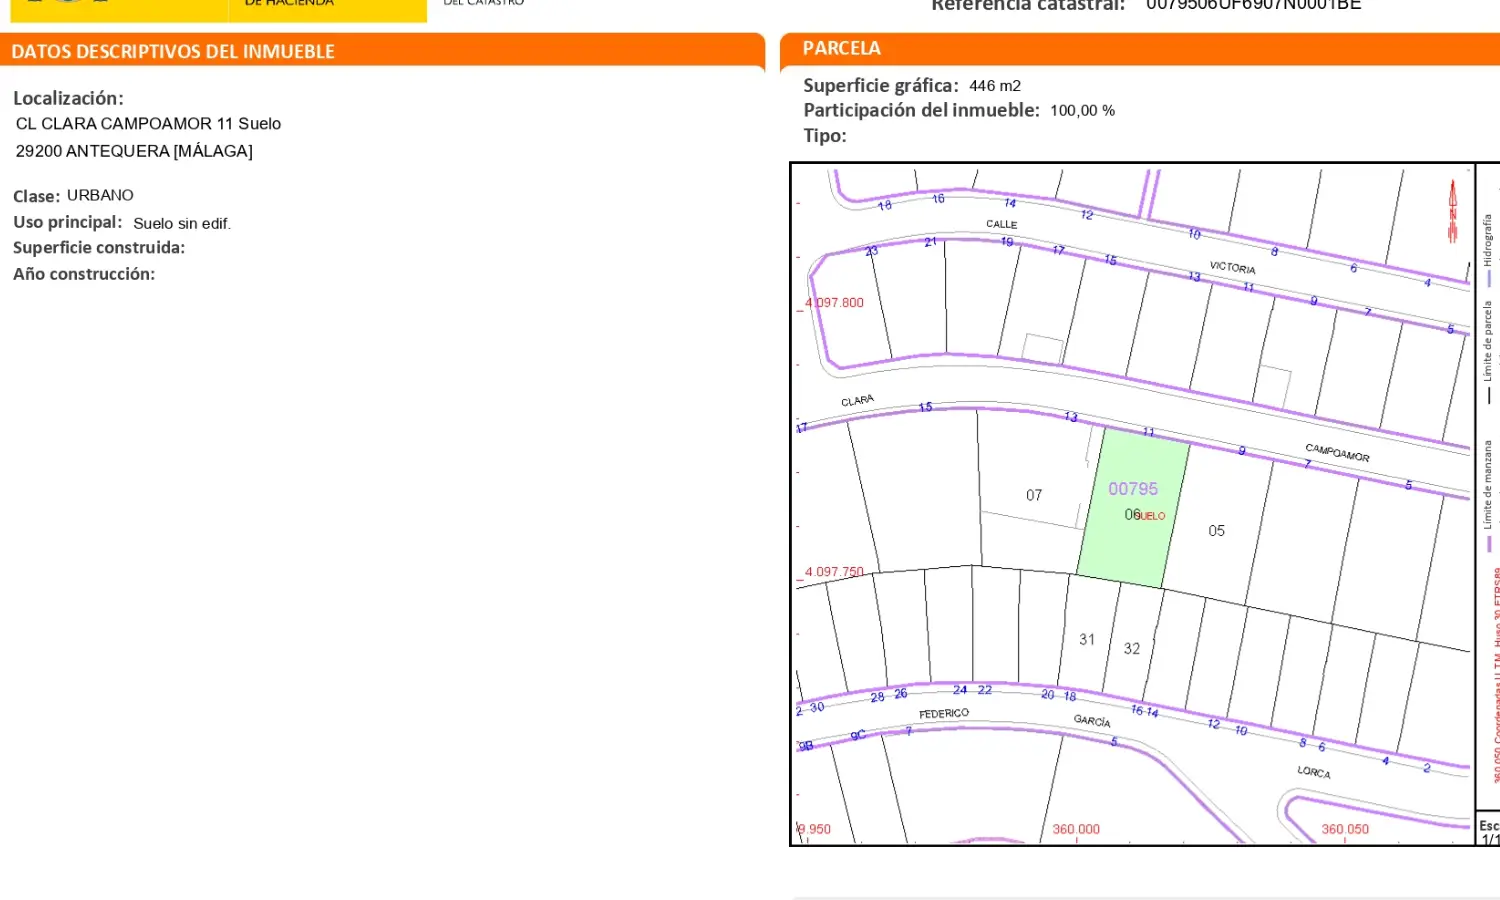Click the "CALLE" label on the map

coord(1001,225)
